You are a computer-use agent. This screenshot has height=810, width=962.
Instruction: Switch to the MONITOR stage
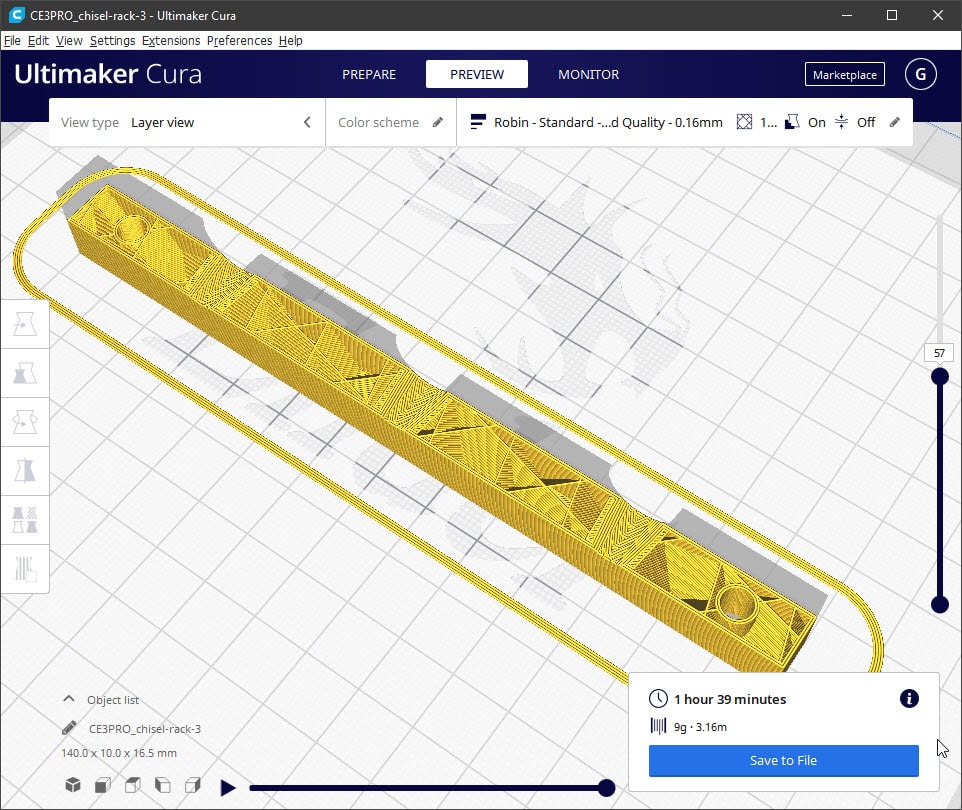[x=588, y=74]
